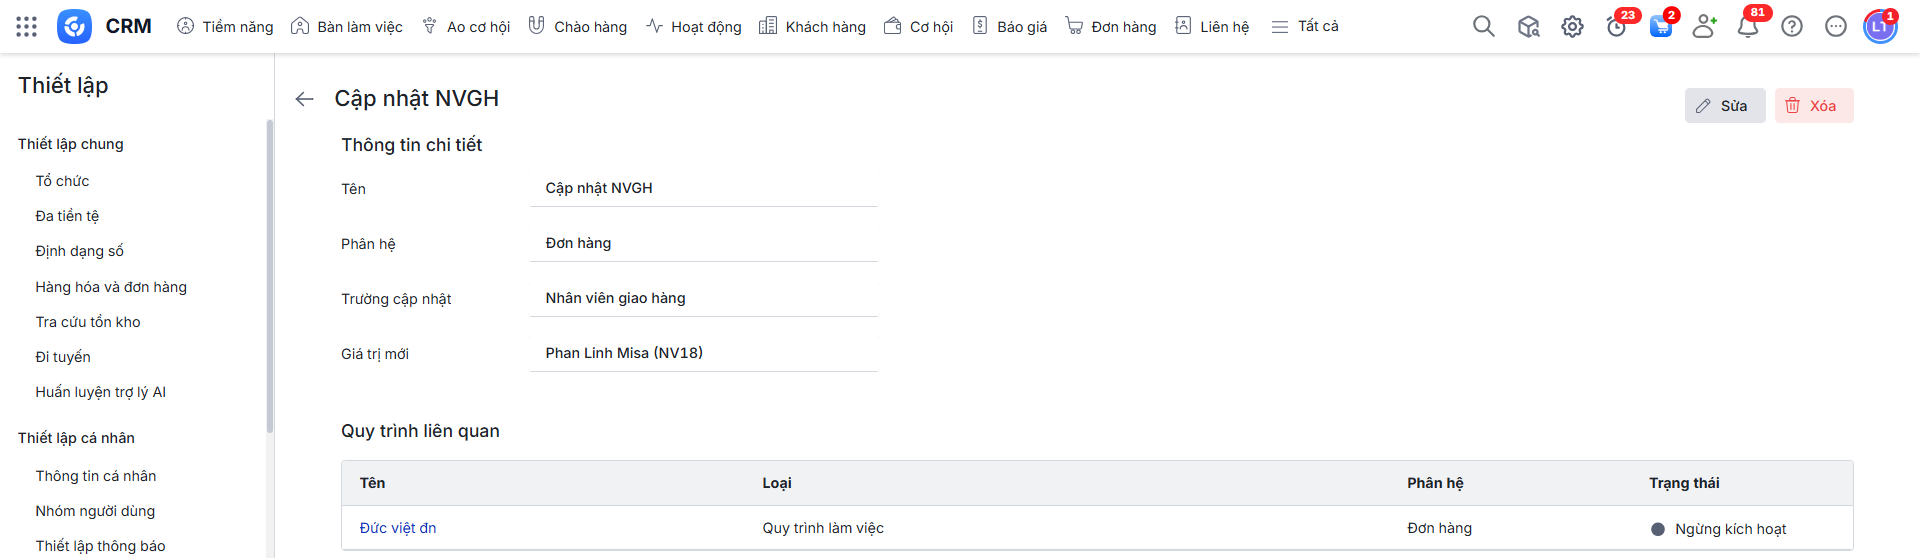Open the notifications bell

click(x=1748, y=27)
